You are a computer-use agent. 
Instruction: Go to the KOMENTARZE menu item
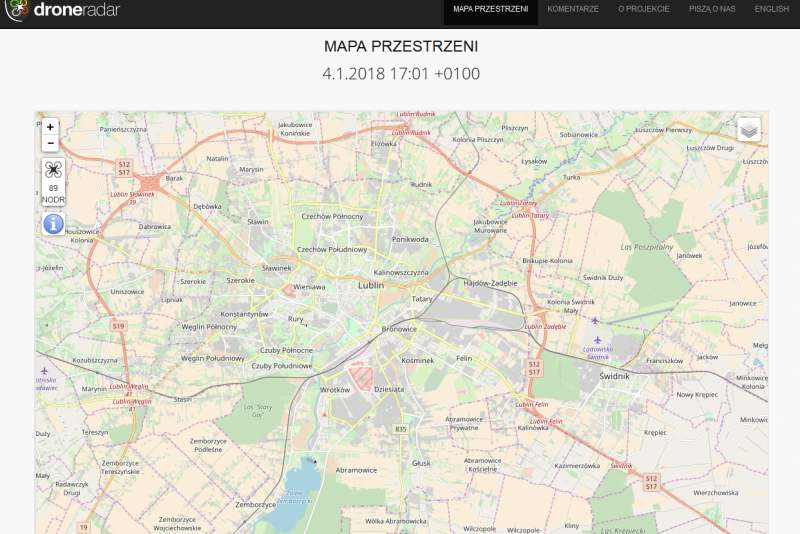tap(573, 9)
